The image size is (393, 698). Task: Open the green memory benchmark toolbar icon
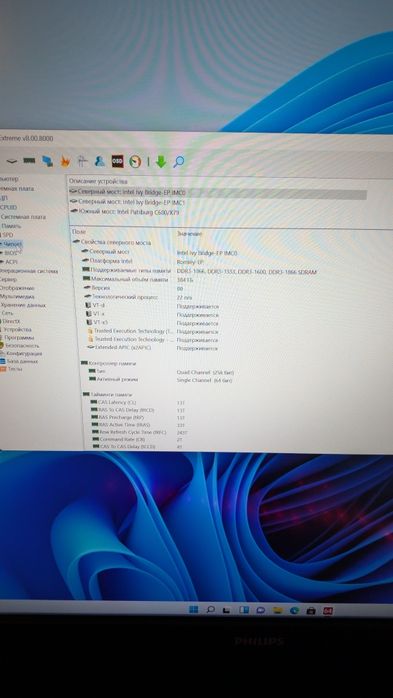click(x=29, y=161)
